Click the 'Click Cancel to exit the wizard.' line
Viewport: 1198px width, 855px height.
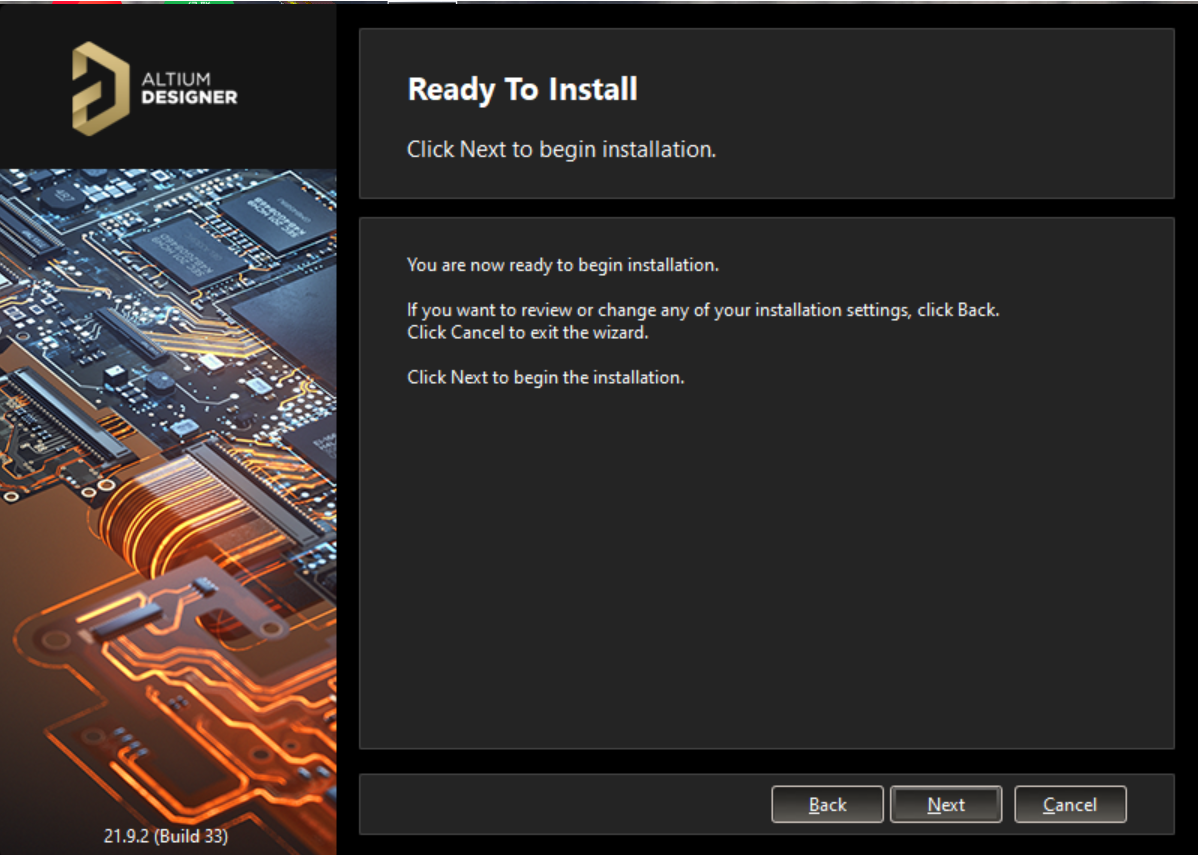[528, 332]
